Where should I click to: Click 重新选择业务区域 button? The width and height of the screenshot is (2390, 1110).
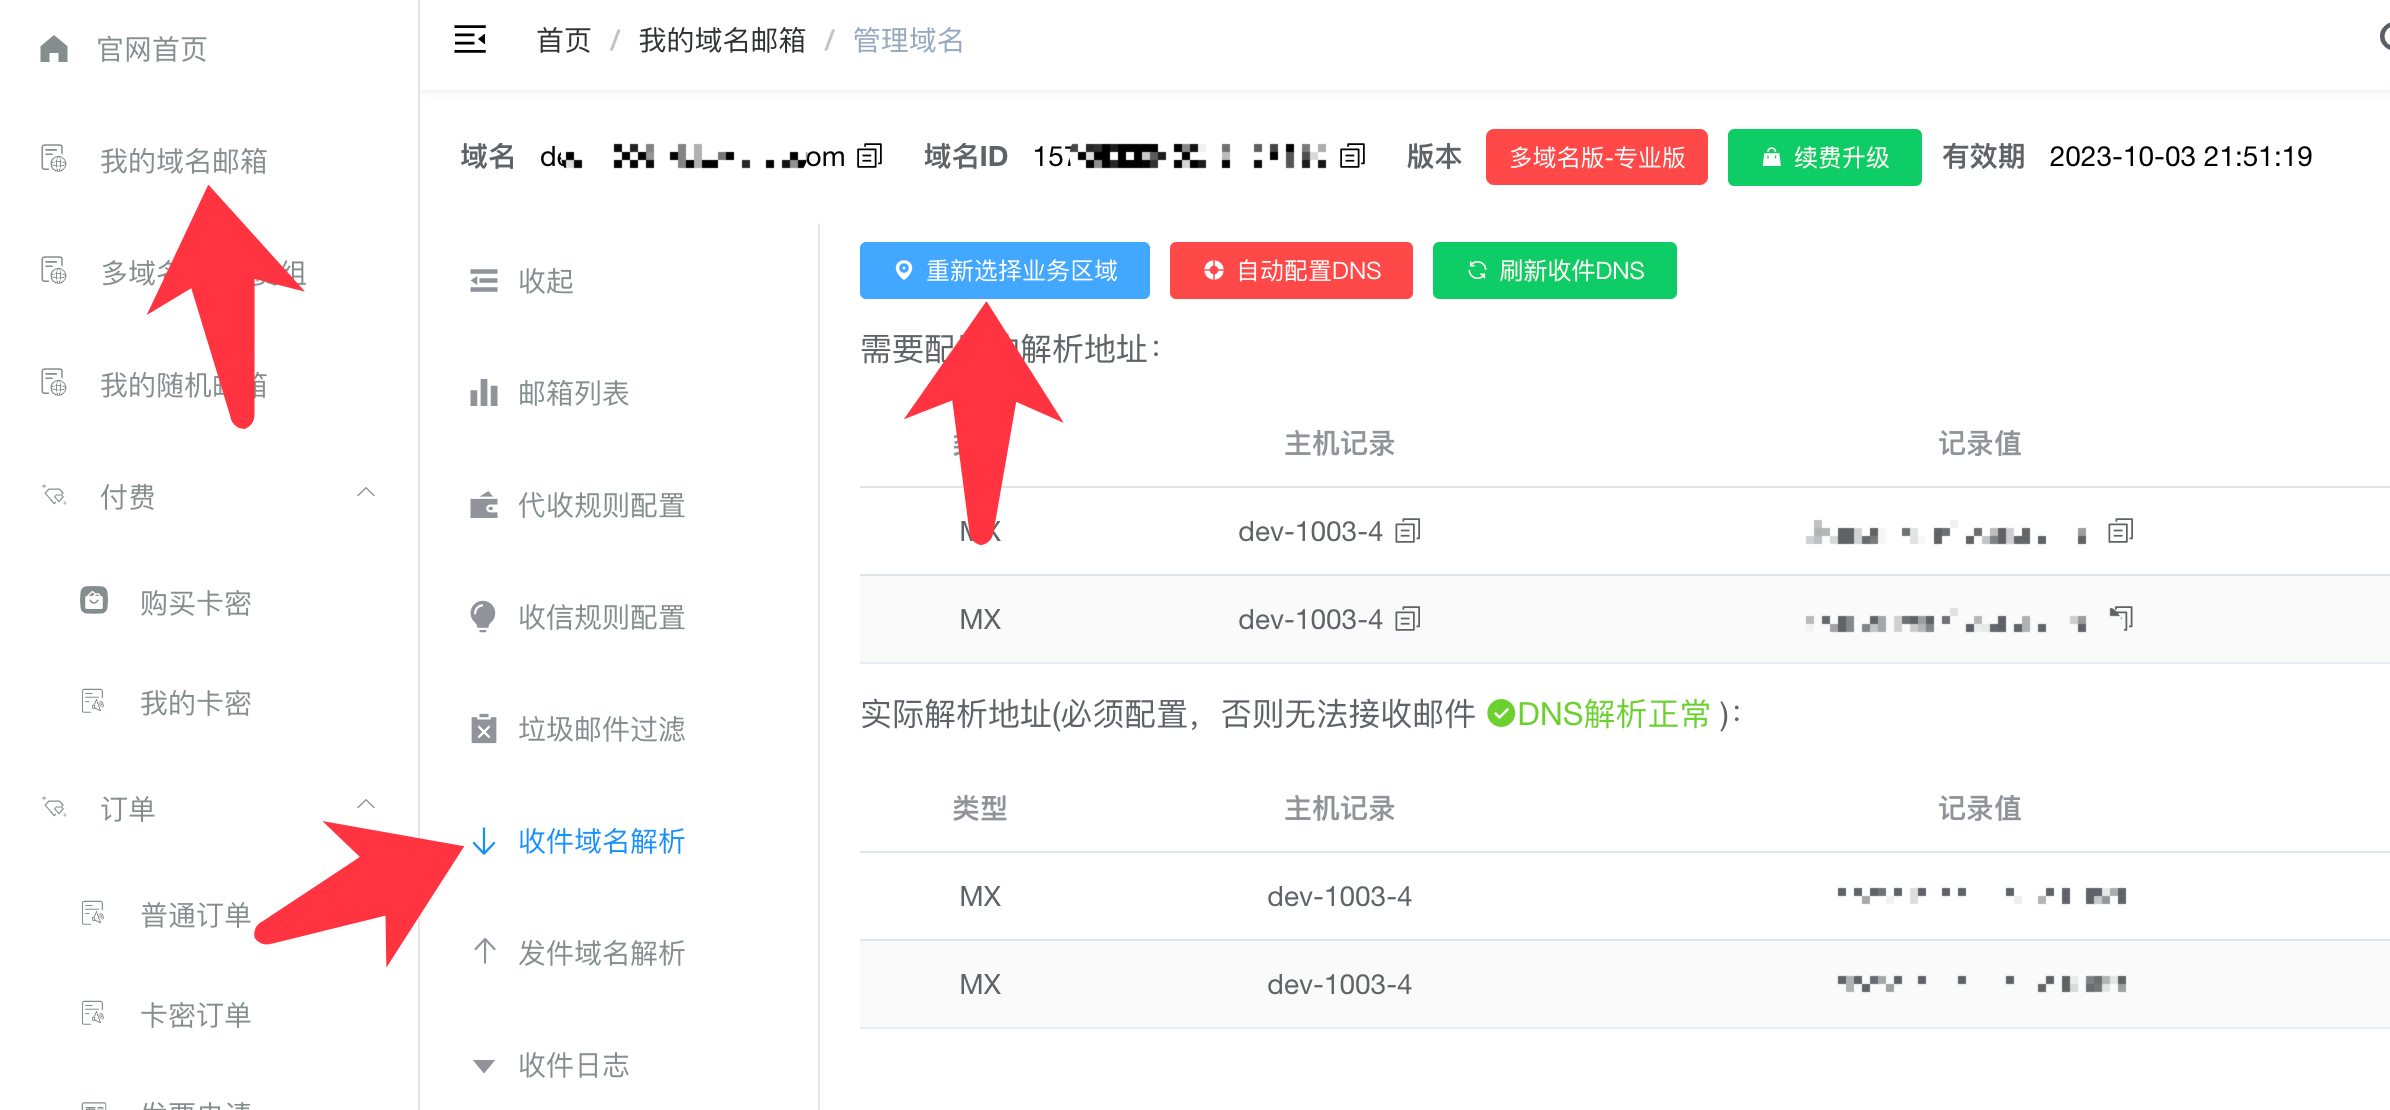1005,270
